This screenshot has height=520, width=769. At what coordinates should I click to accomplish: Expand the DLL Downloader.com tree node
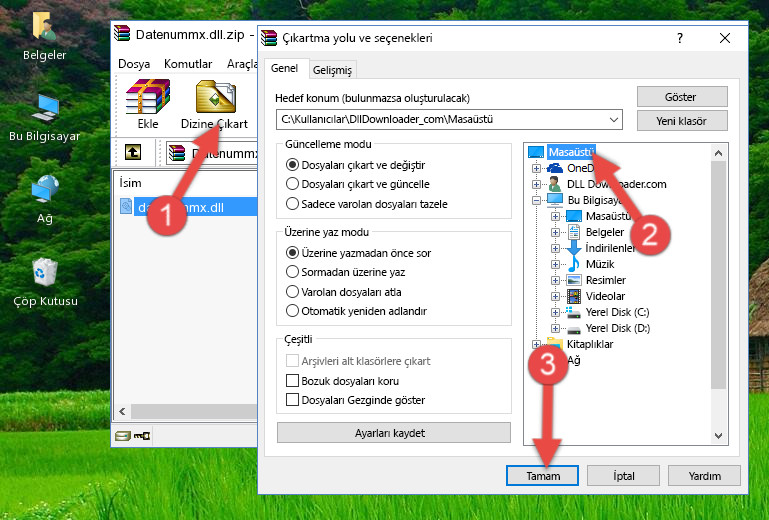[x=536, y=184]
